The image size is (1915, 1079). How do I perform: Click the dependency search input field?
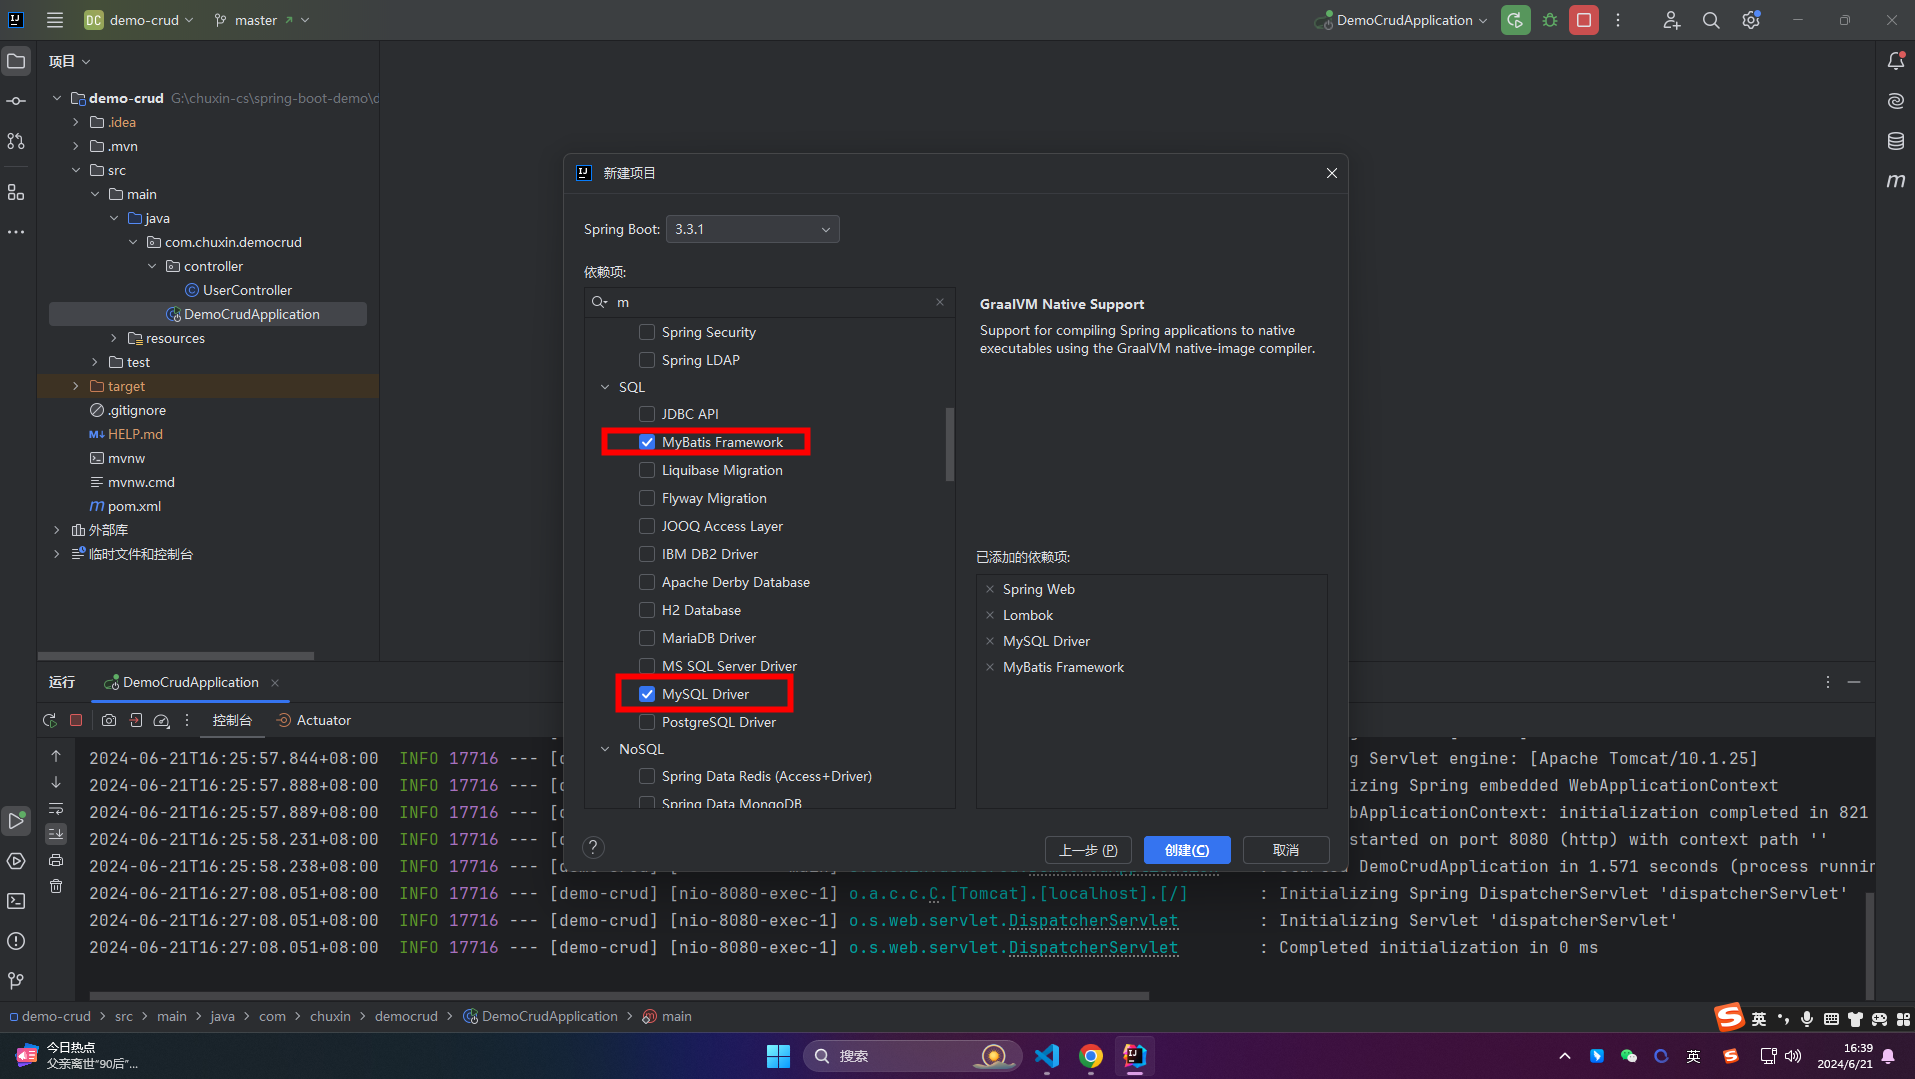click(770, 302)
